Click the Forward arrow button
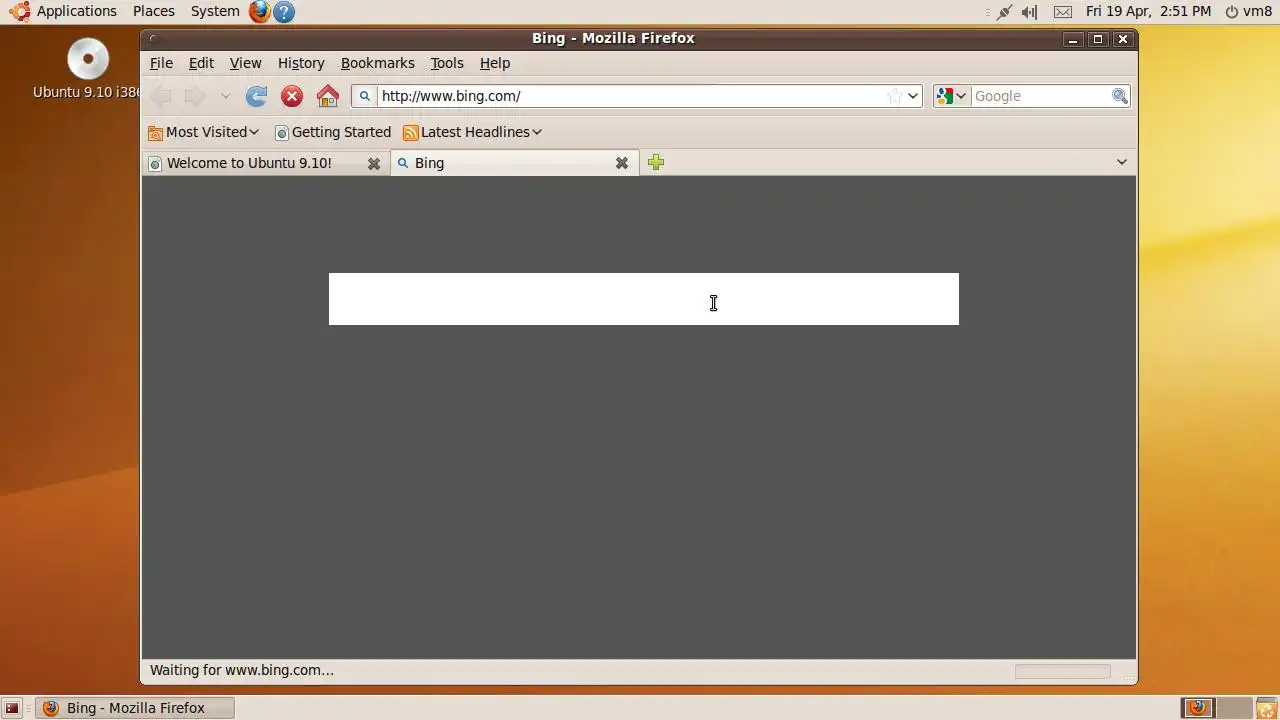Image resolution: width=1280 pixels, height=720 pixels. (x=195, y=96)
